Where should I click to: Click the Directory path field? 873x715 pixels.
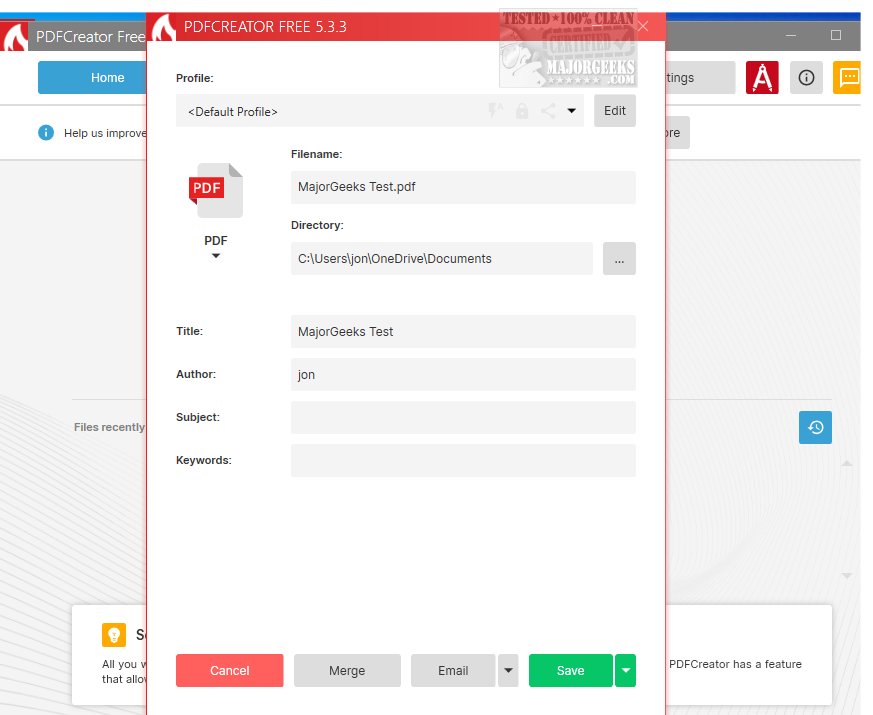tap(442, 258)
